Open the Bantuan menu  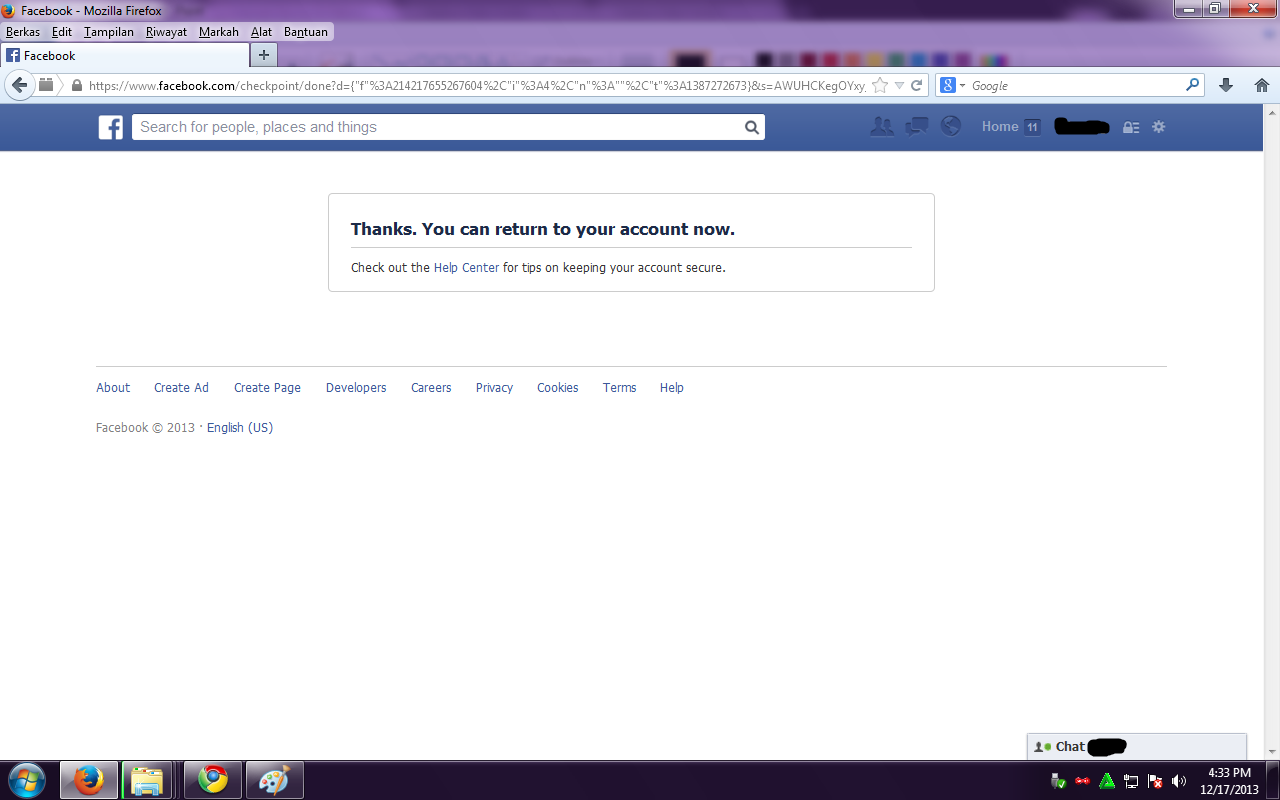pos(306,32)
